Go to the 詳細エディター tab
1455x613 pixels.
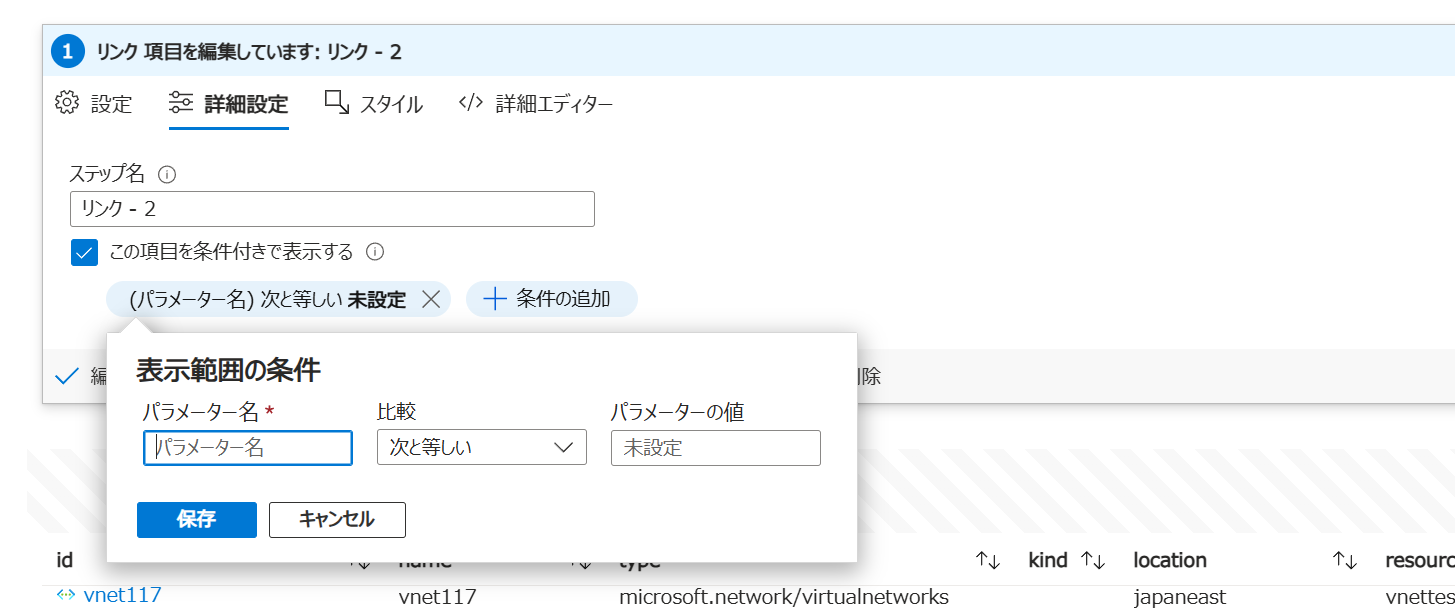[x=536, y=104]
